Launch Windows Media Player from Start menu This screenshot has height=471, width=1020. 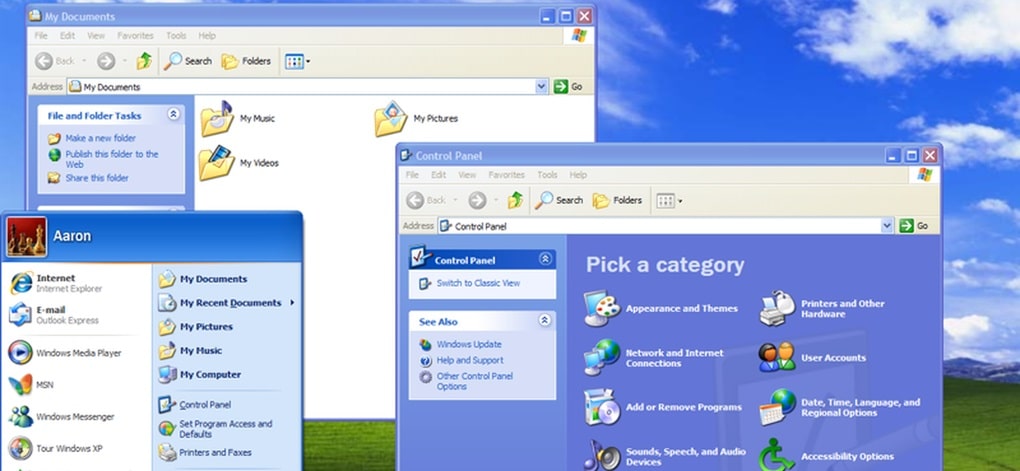[65, 353]
